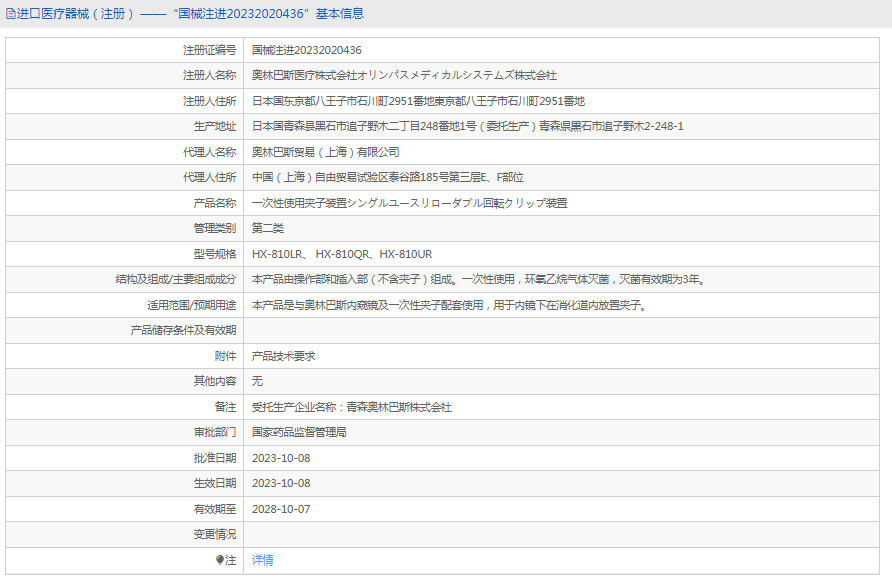Click the lightbulb icon beside 注
This screenshot has height=581, width=892.
pos(220,560)
